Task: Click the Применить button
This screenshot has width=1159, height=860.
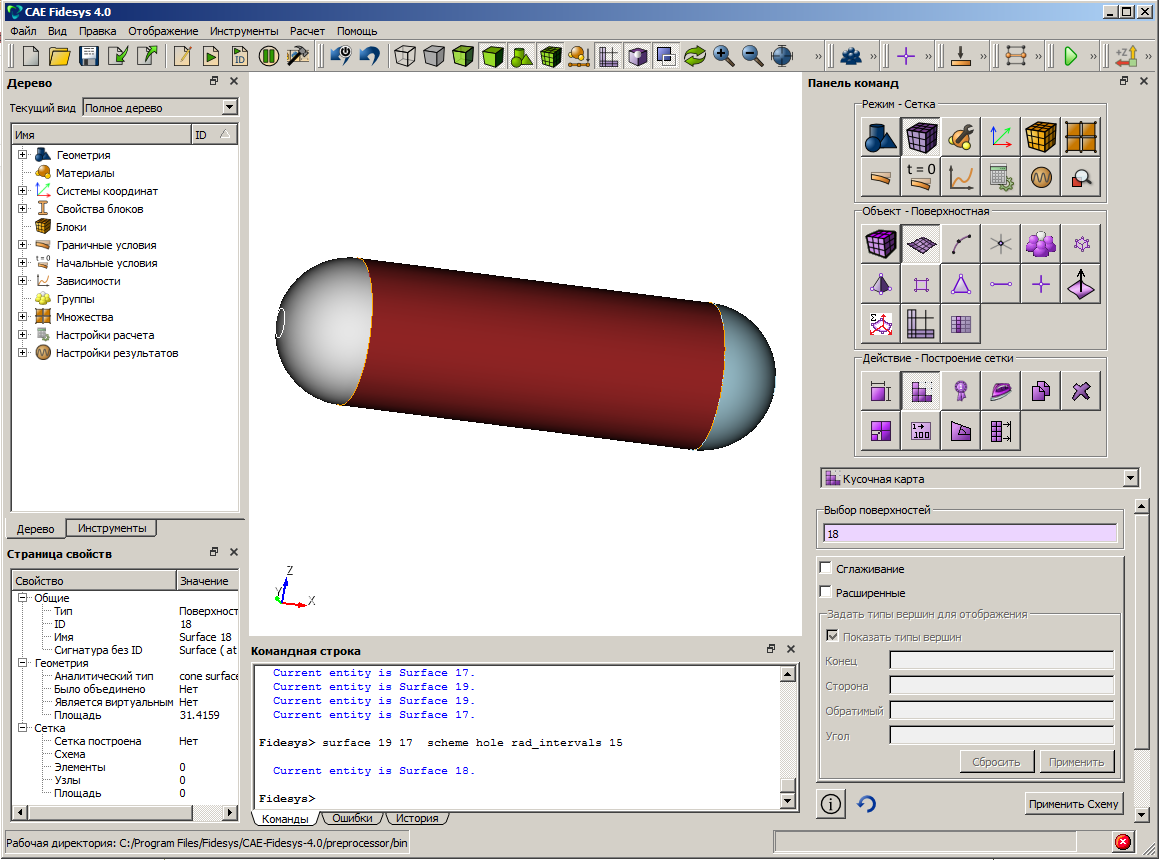Action: coord(1076,762)
